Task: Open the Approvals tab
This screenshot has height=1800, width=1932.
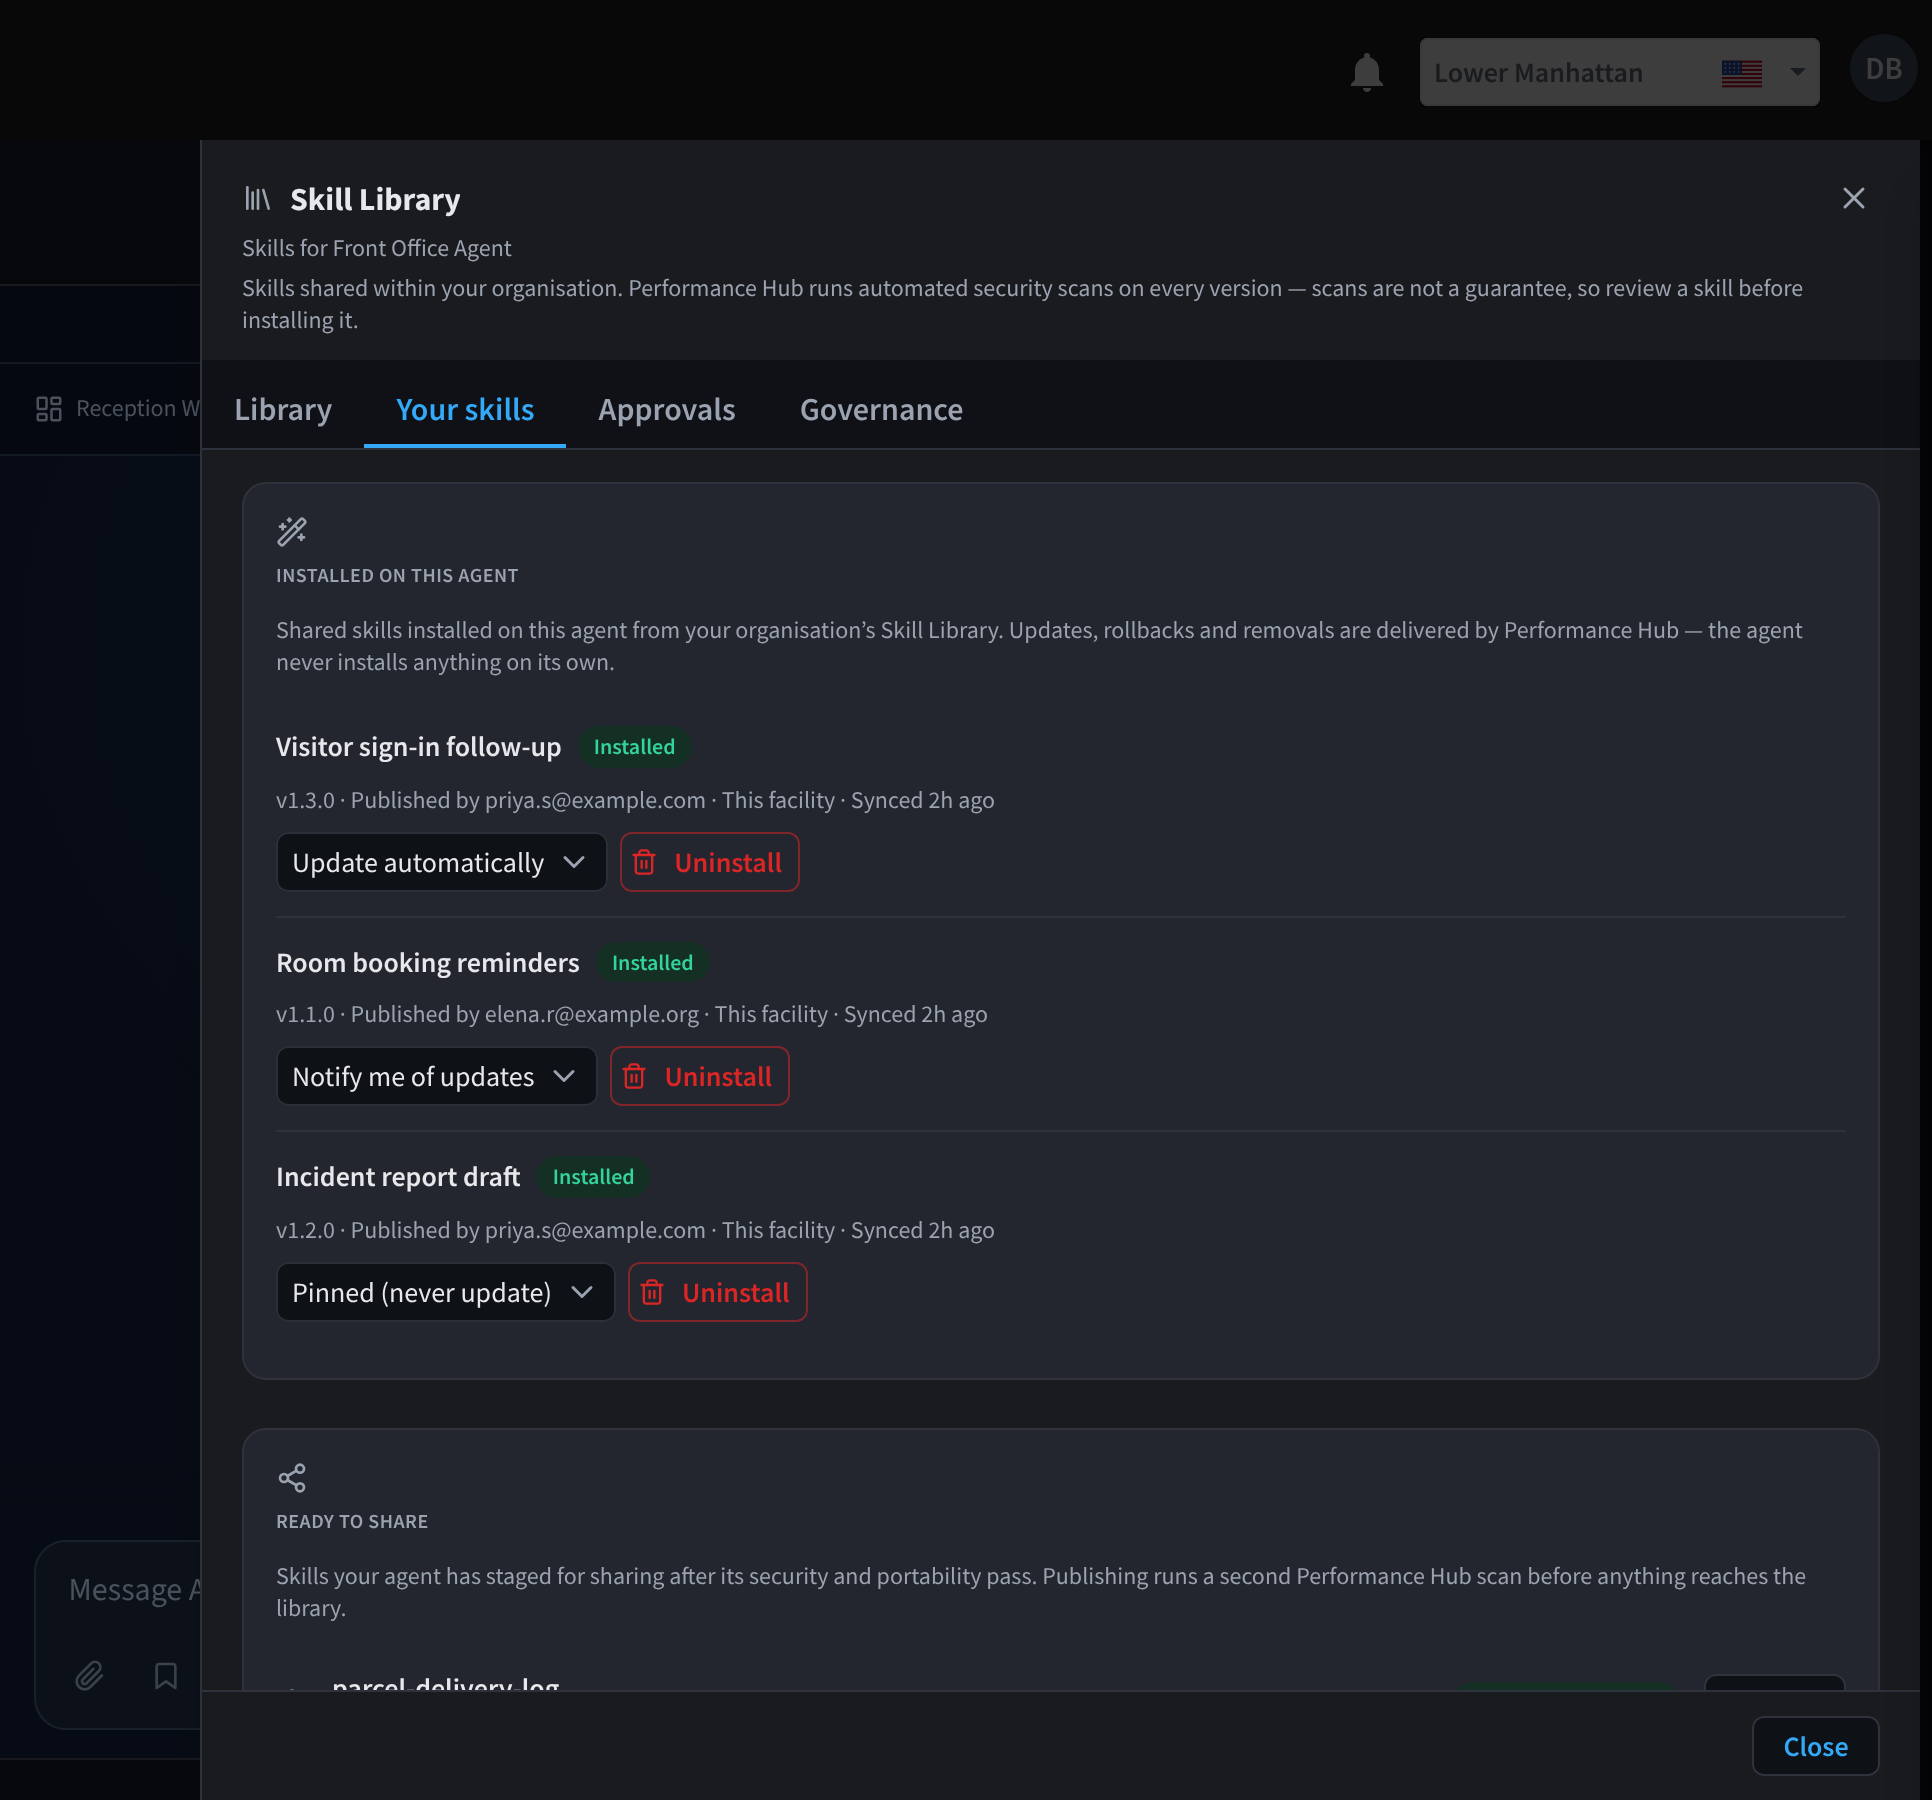Action: pos(667,409)
